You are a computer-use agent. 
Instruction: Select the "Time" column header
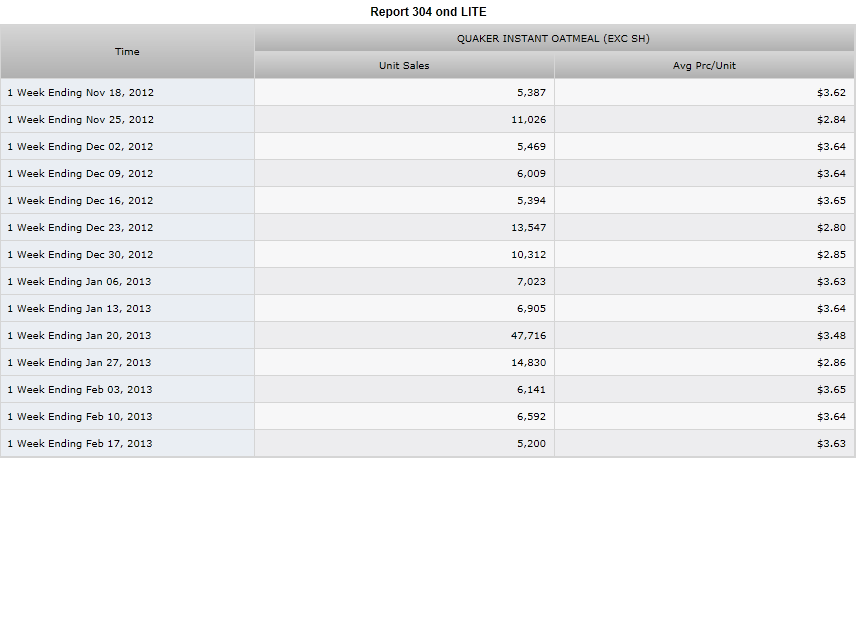pos(127,51)
